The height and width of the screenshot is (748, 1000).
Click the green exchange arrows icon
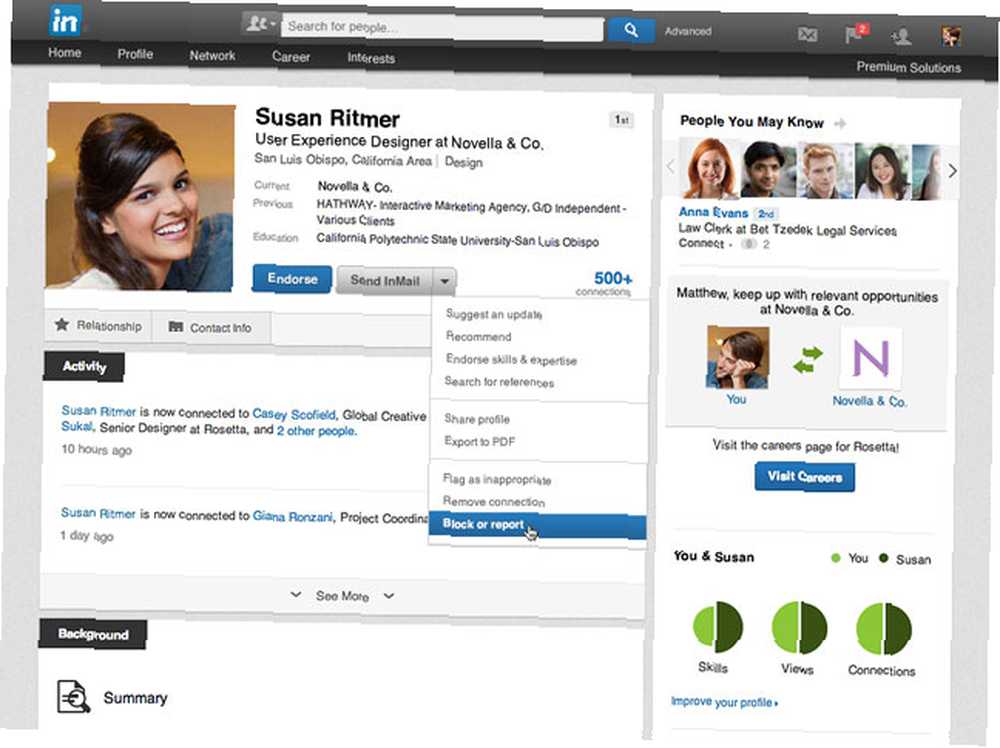tap(807, 360)
